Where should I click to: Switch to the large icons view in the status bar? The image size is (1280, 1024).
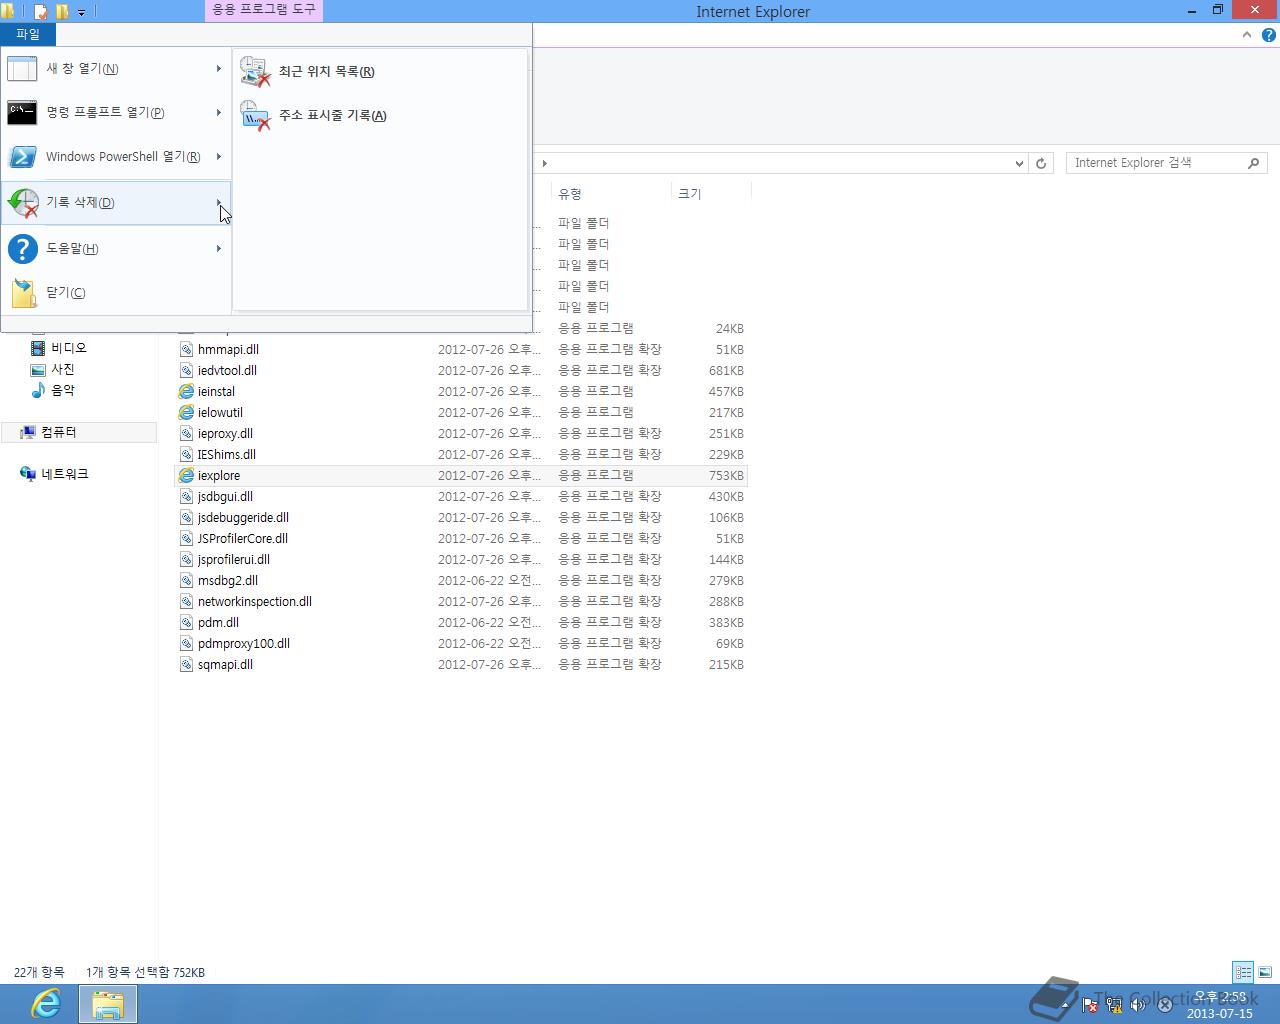1265,972
